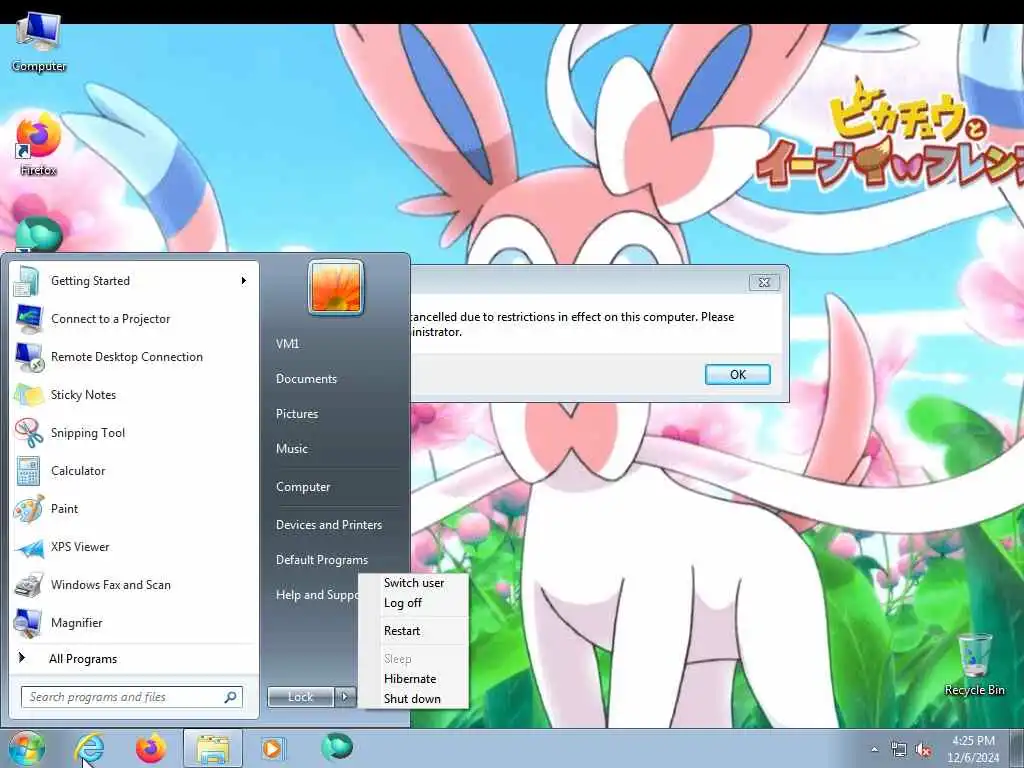Click the Paint palette icon
The height and width of the screenshot is (768, 1024).
(x=29, y=509)
